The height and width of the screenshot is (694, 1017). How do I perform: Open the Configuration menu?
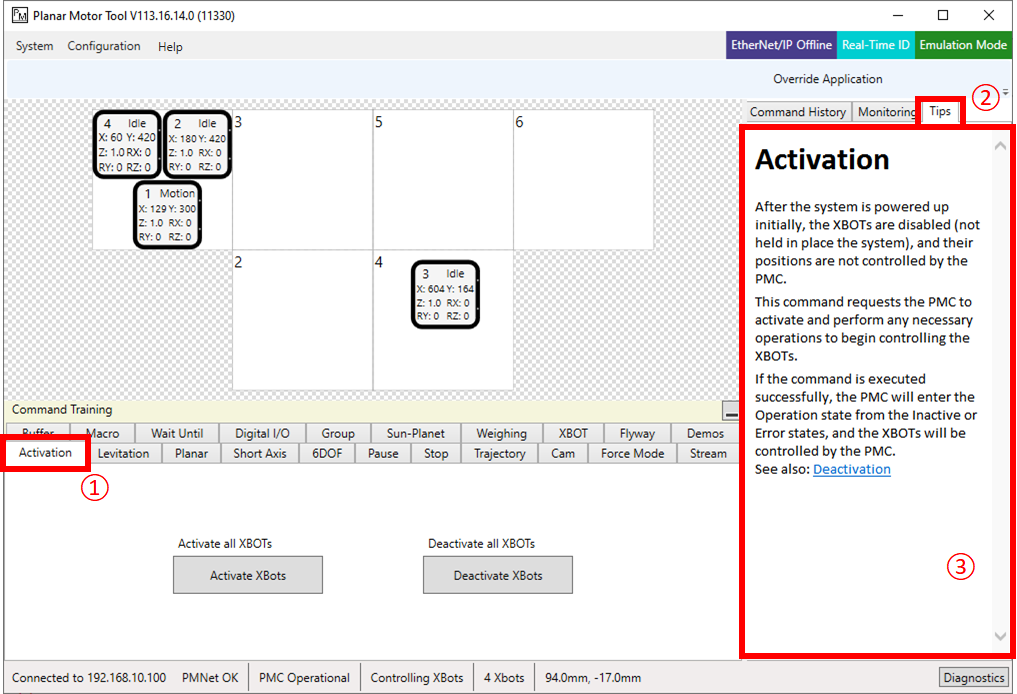[x=104, y=46]
